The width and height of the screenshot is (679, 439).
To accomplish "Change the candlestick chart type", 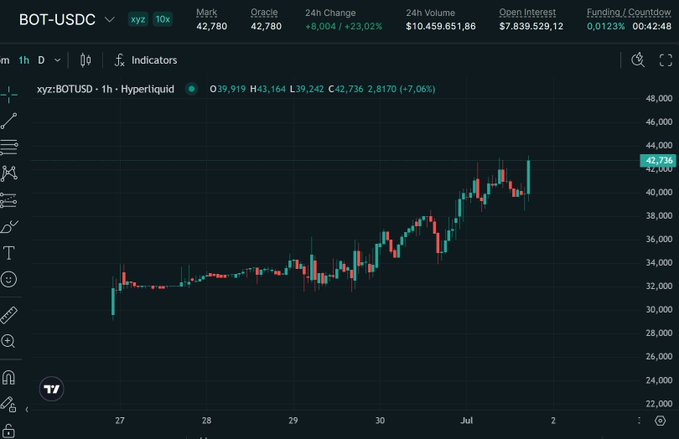I will [x=86, y=60].
